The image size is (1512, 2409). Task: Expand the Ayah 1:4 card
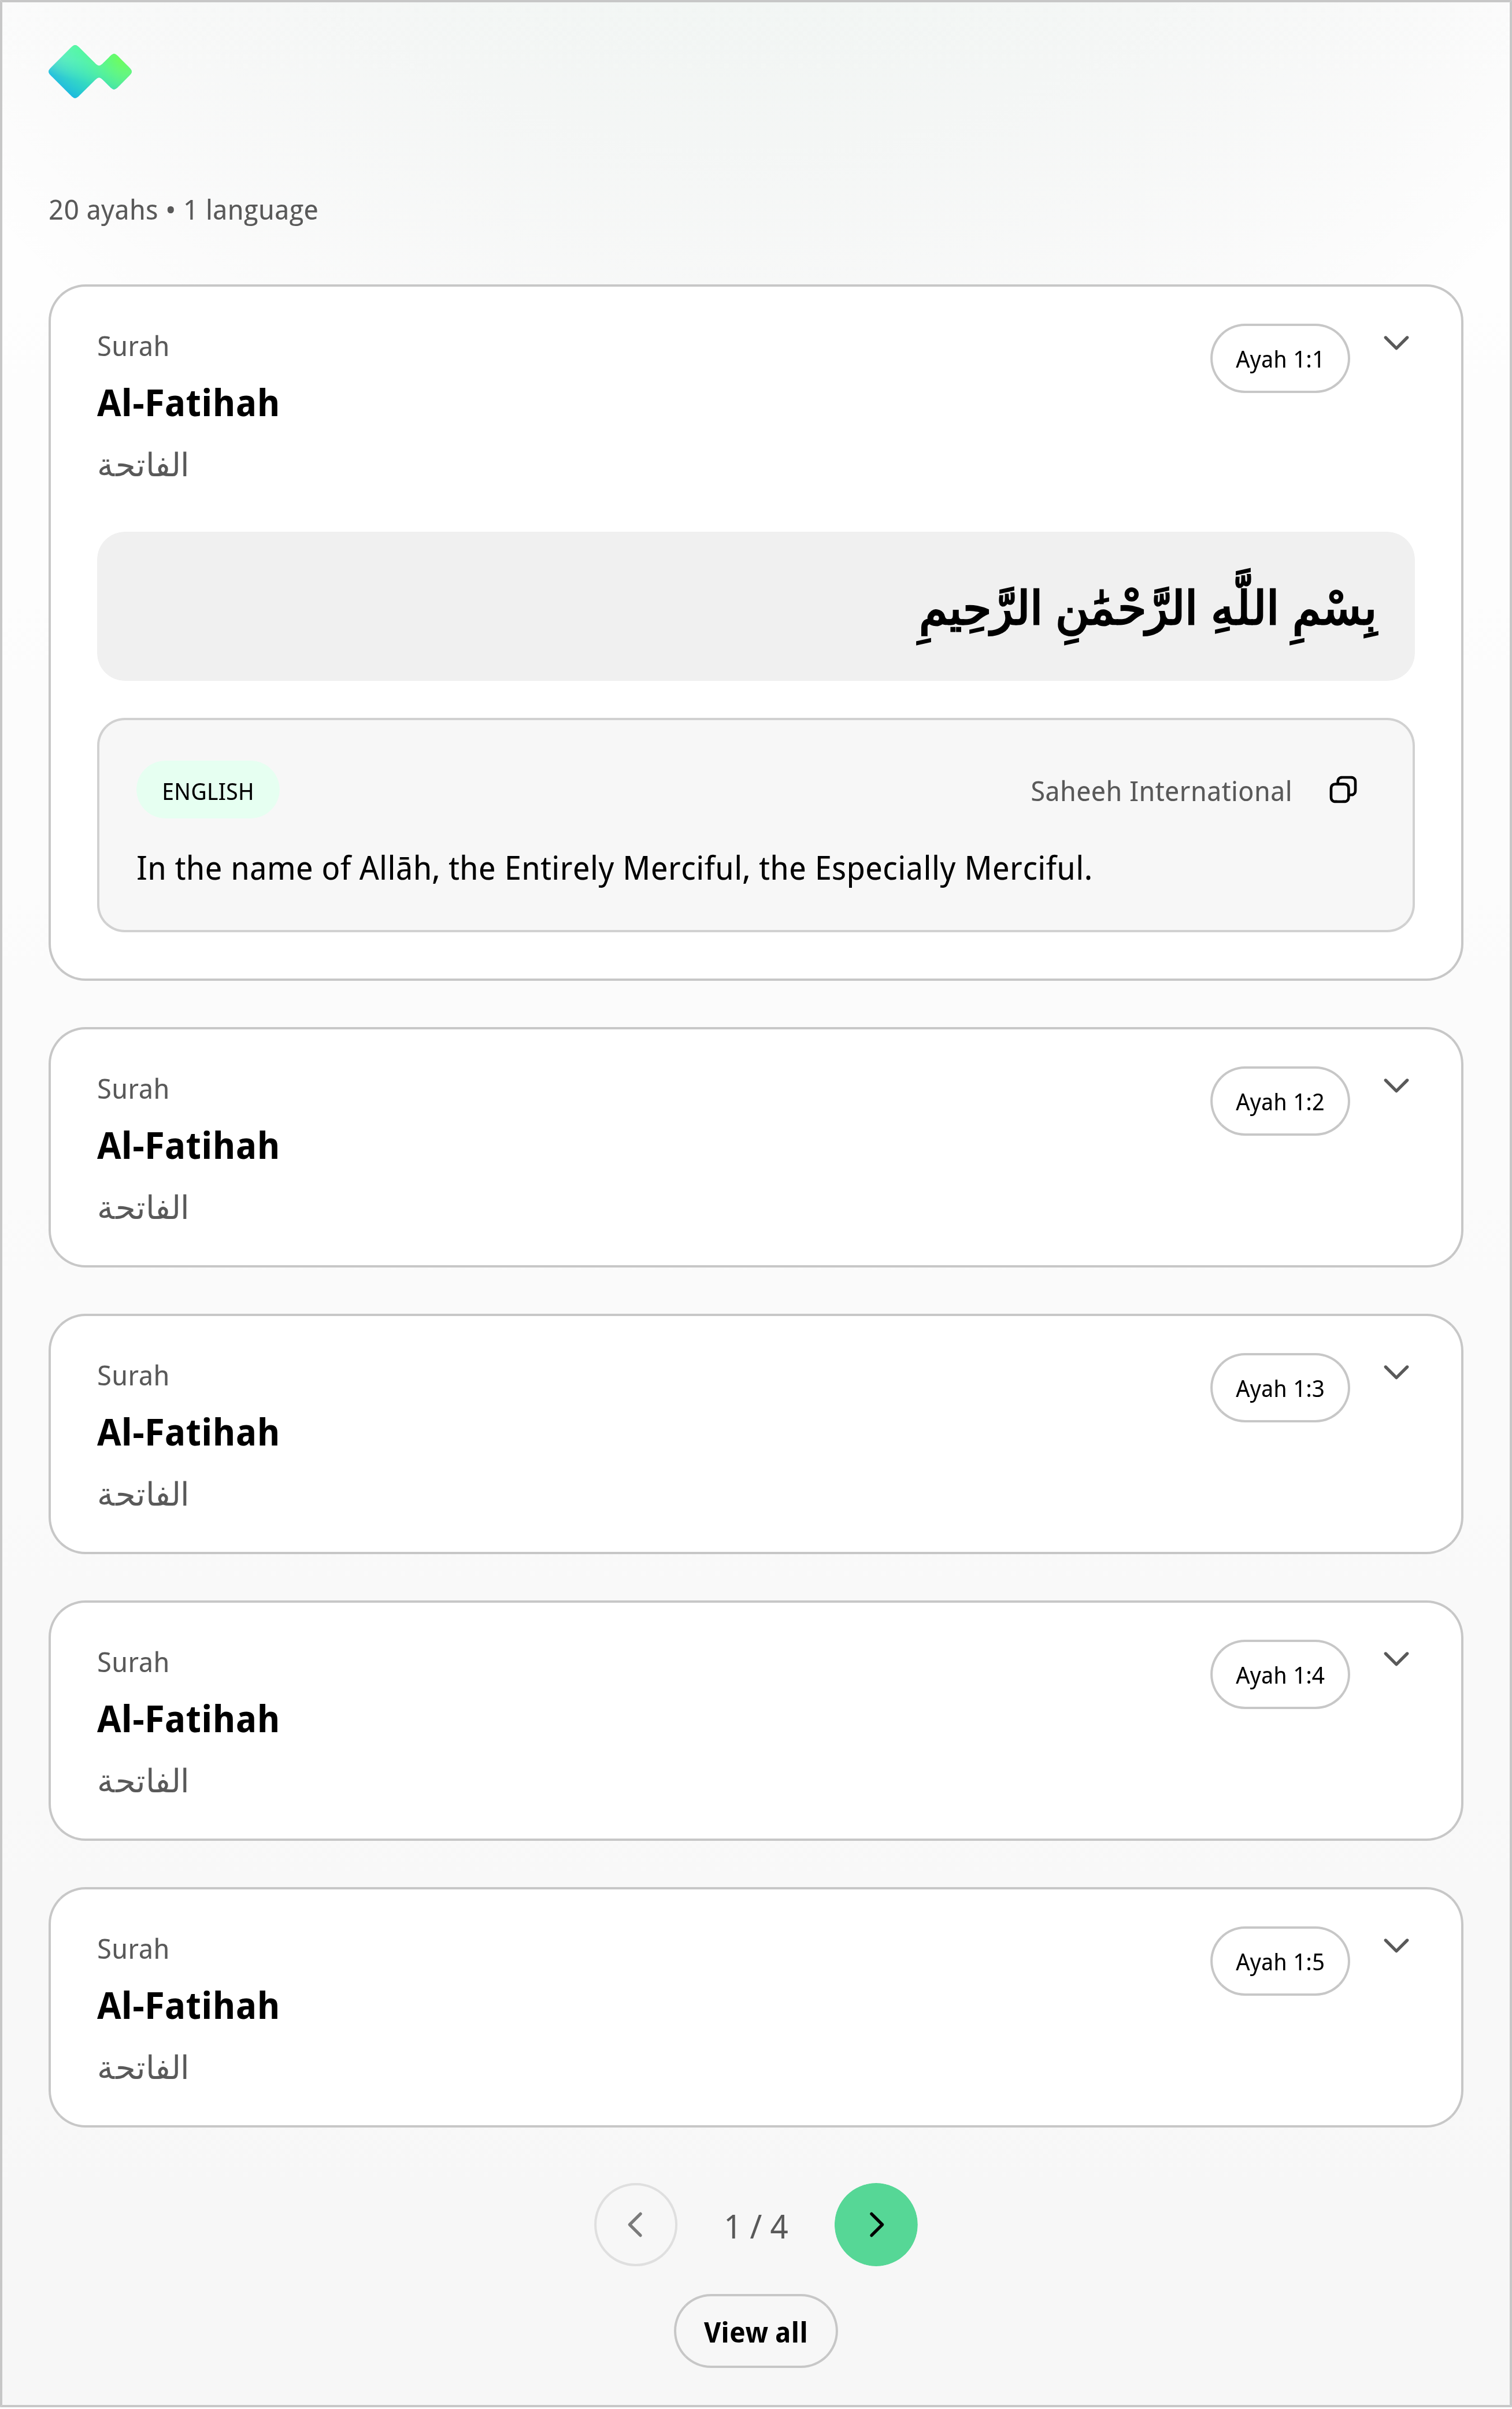point(1397,1658)
